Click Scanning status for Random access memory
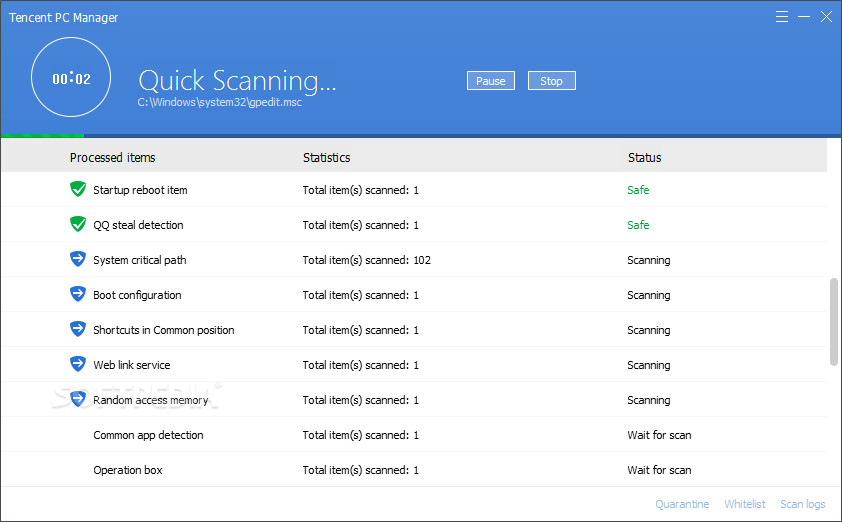Viewport: 842px width, 522px height. point(649,400)
